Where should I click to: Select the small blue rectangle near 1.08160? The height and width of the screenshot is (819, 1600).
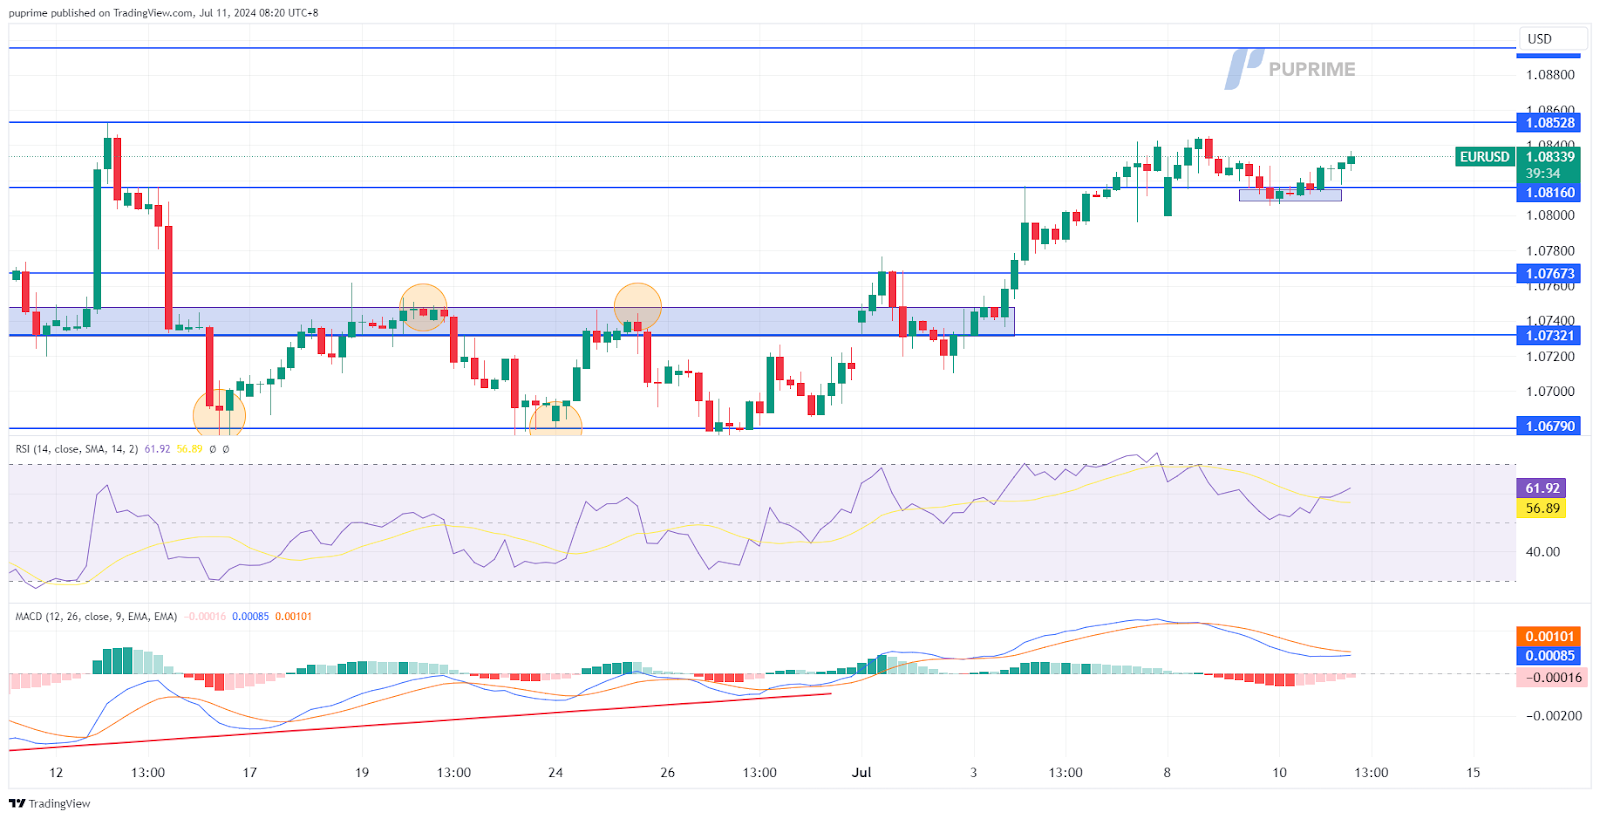(x=1290, y=196)
